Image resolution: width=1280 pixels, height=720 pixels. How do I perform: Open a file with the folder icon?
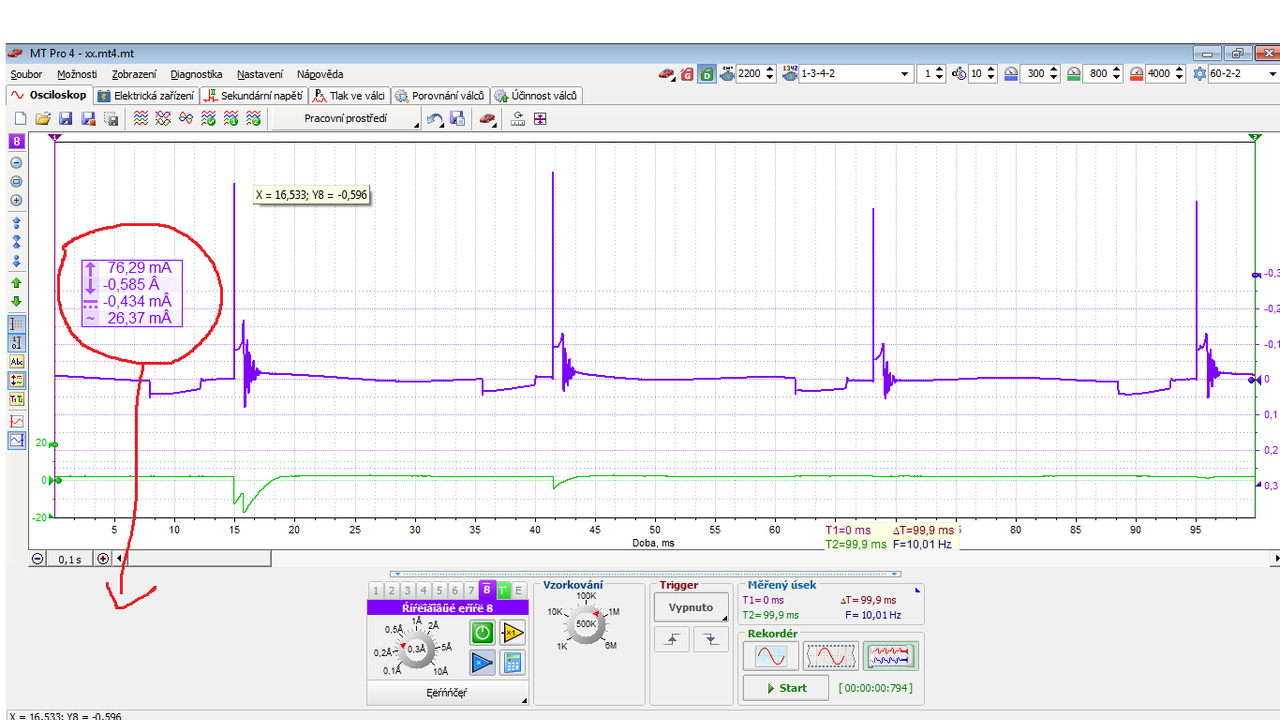pyautogui.click(x=43, y=119)
